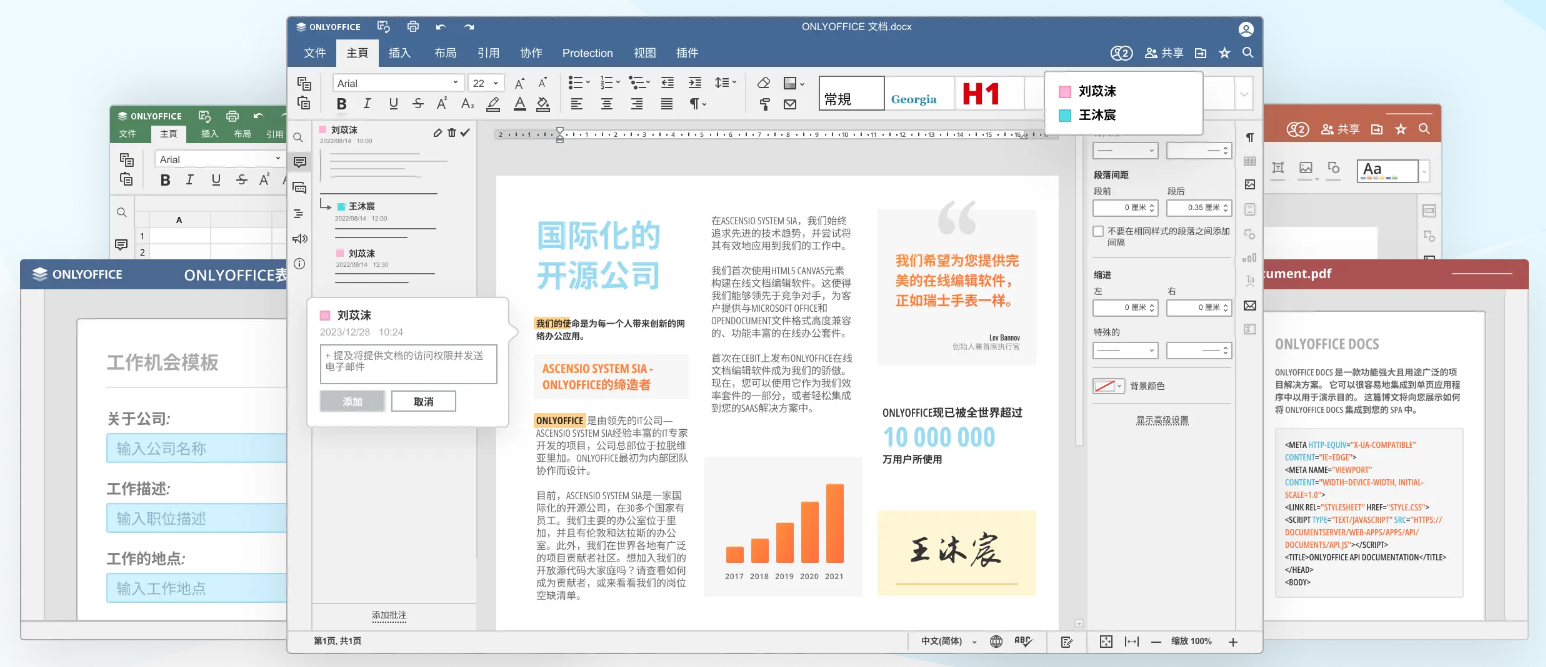Open chart settings in the right sidebar
Screen dimensions: 1546x667
point(1249,259)
